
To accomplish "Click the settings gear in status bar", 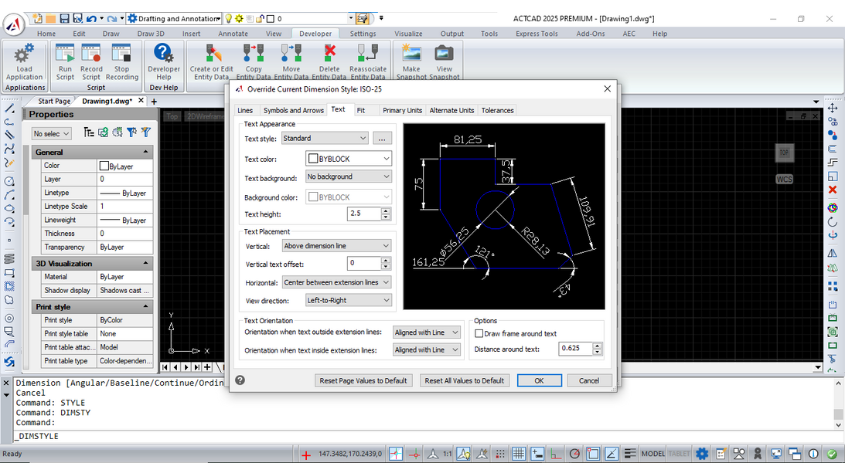I will [x=702, y=454].
